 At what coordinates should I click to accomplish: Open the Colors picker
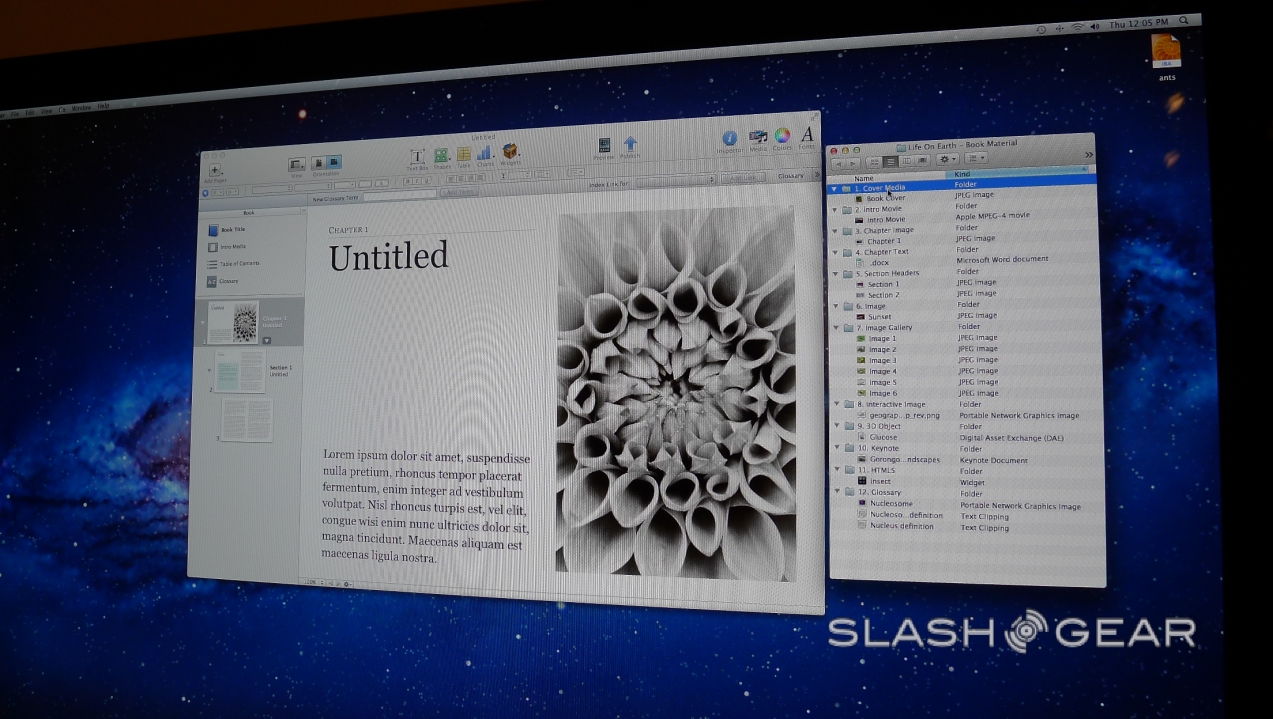pos(782,136)
